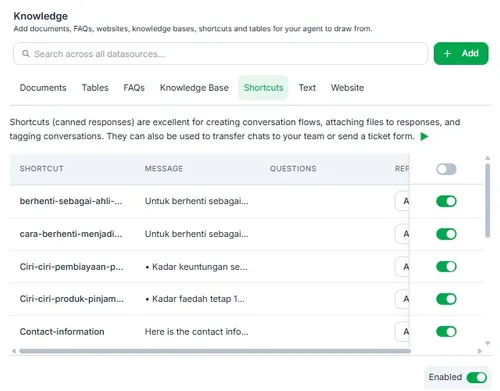This screenshot has height=391, width=500.
Task: Click the vertical table scrollbar thumb
Action: pyautogui.click(x=488, y=200)
